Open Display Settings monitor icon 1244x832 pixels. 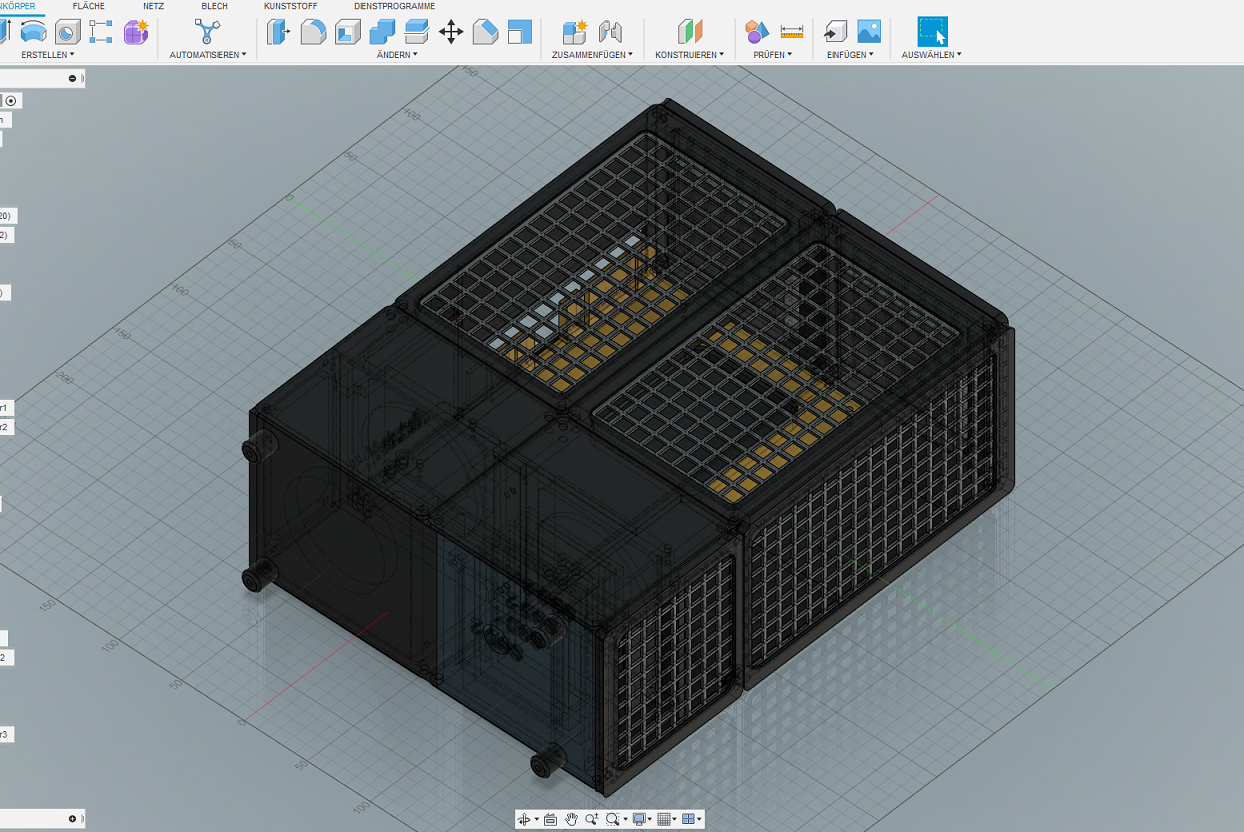click(x=638, y=819)
